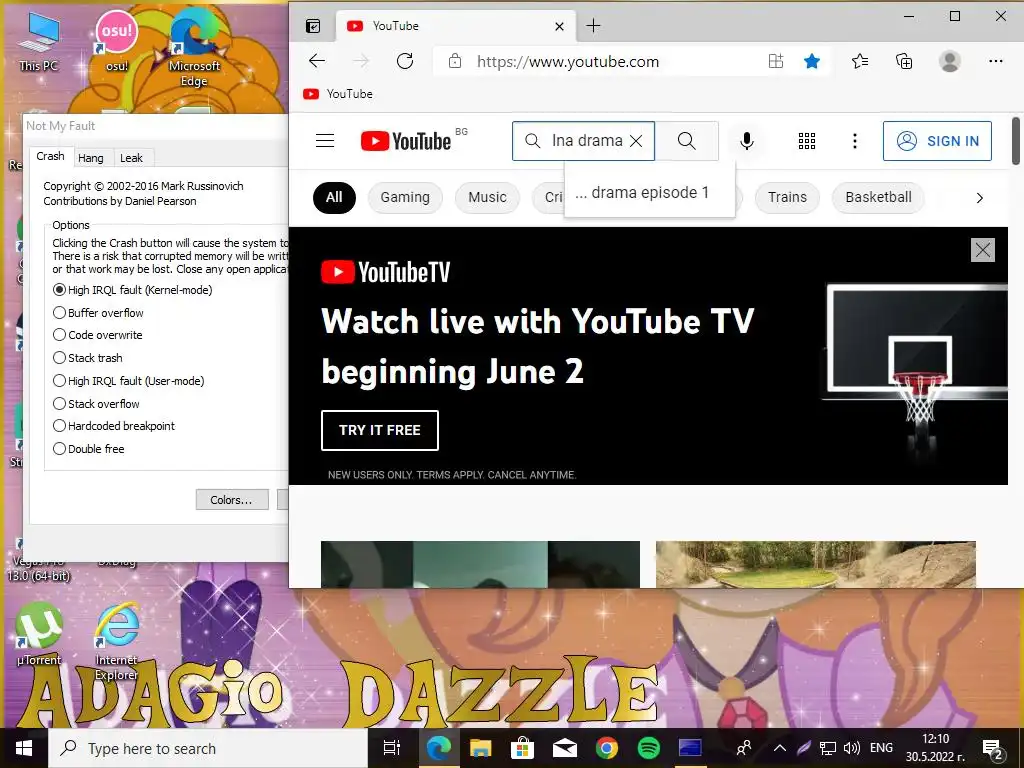The width and height of the screenshot is (1024, 768).
Task: Switch to the Hang tab in Not My Fault
Action: 91,158
